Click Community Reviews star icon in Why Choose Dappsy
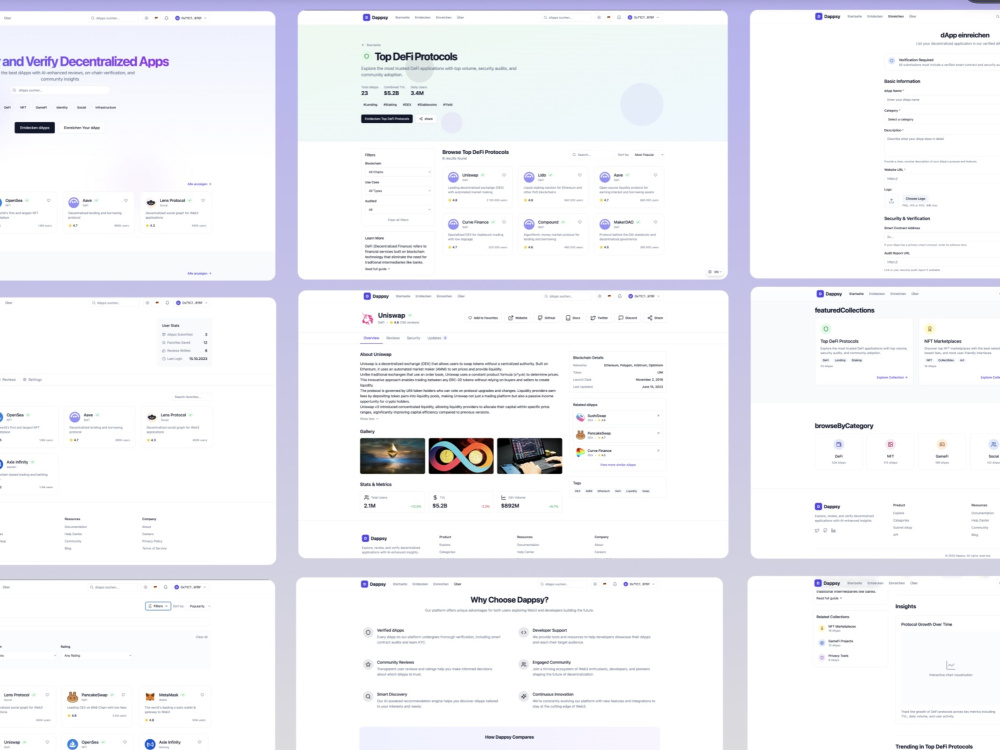The image size is (1000, 750). 368,665
